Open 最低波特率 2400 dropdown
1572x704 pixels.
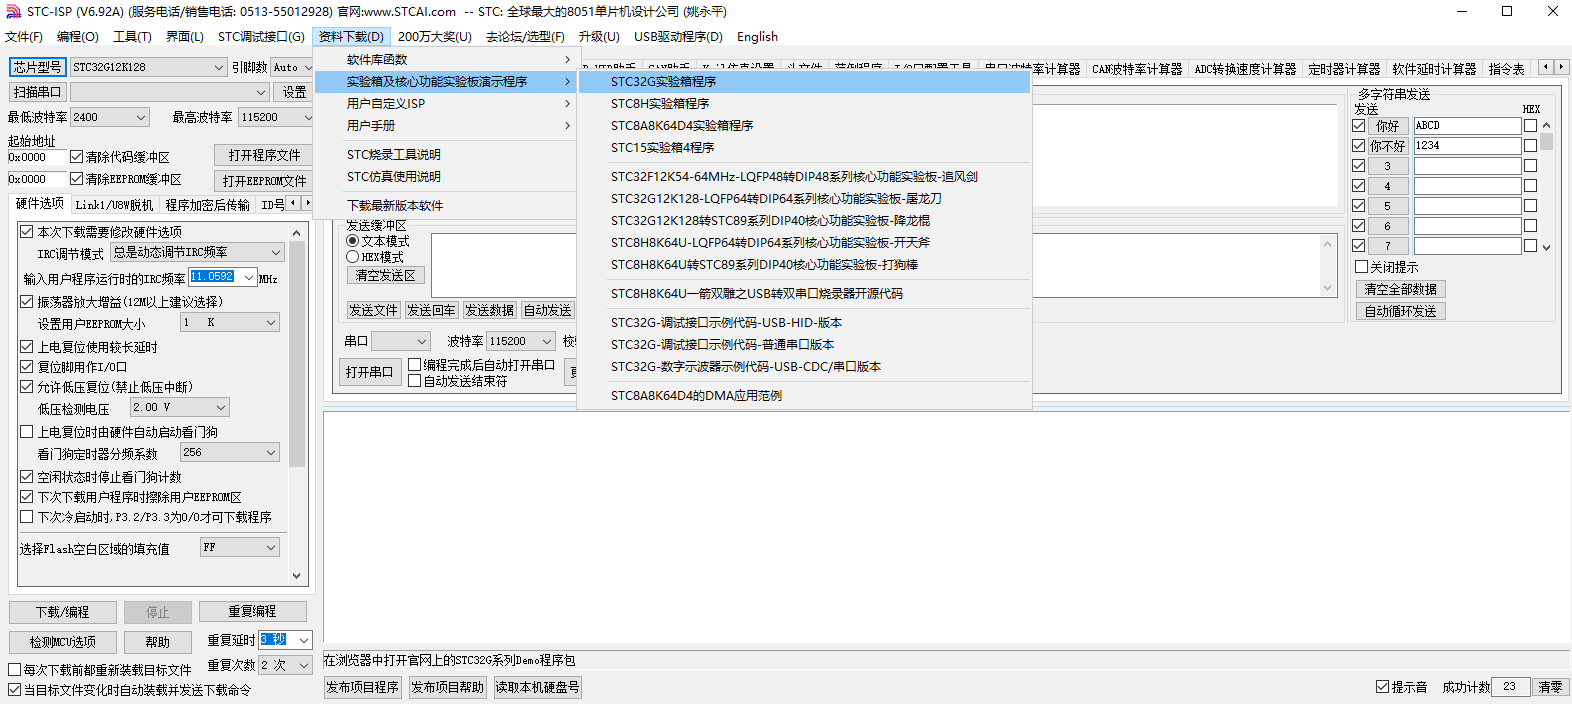(110, 117)
